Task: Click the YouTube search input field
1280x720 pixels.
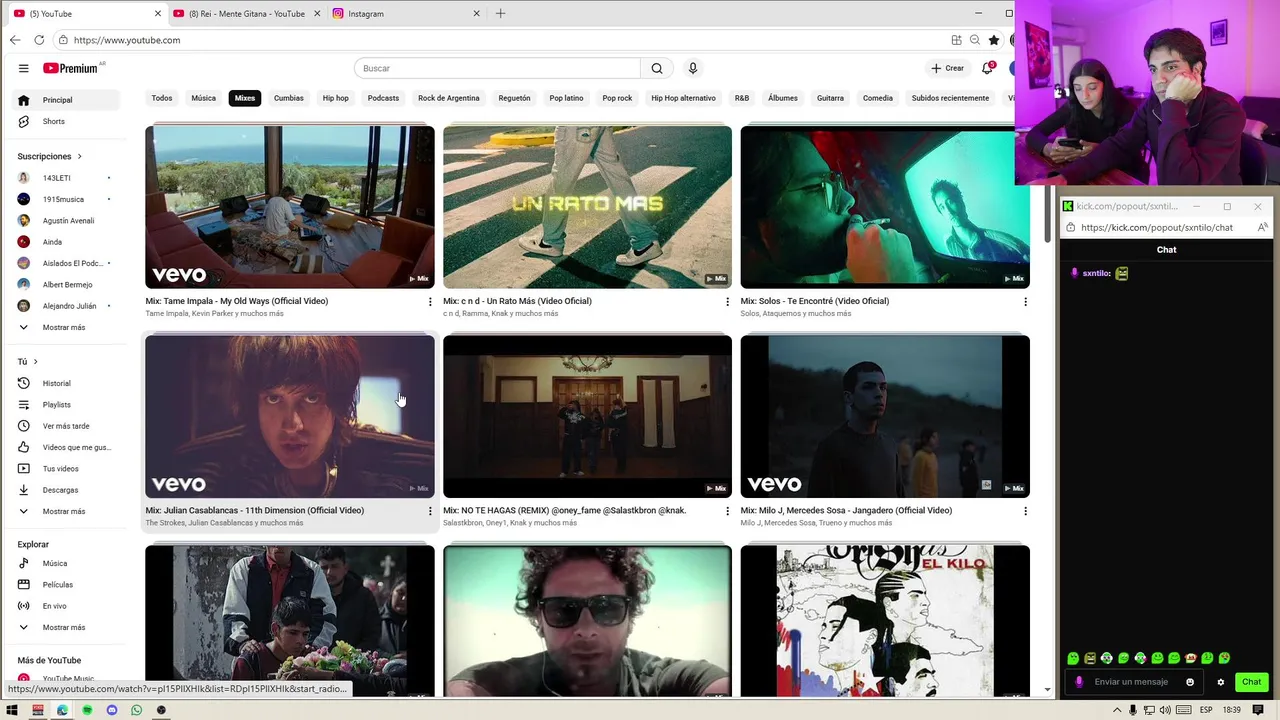Action: pyautogui.click(x=497, y=68)
